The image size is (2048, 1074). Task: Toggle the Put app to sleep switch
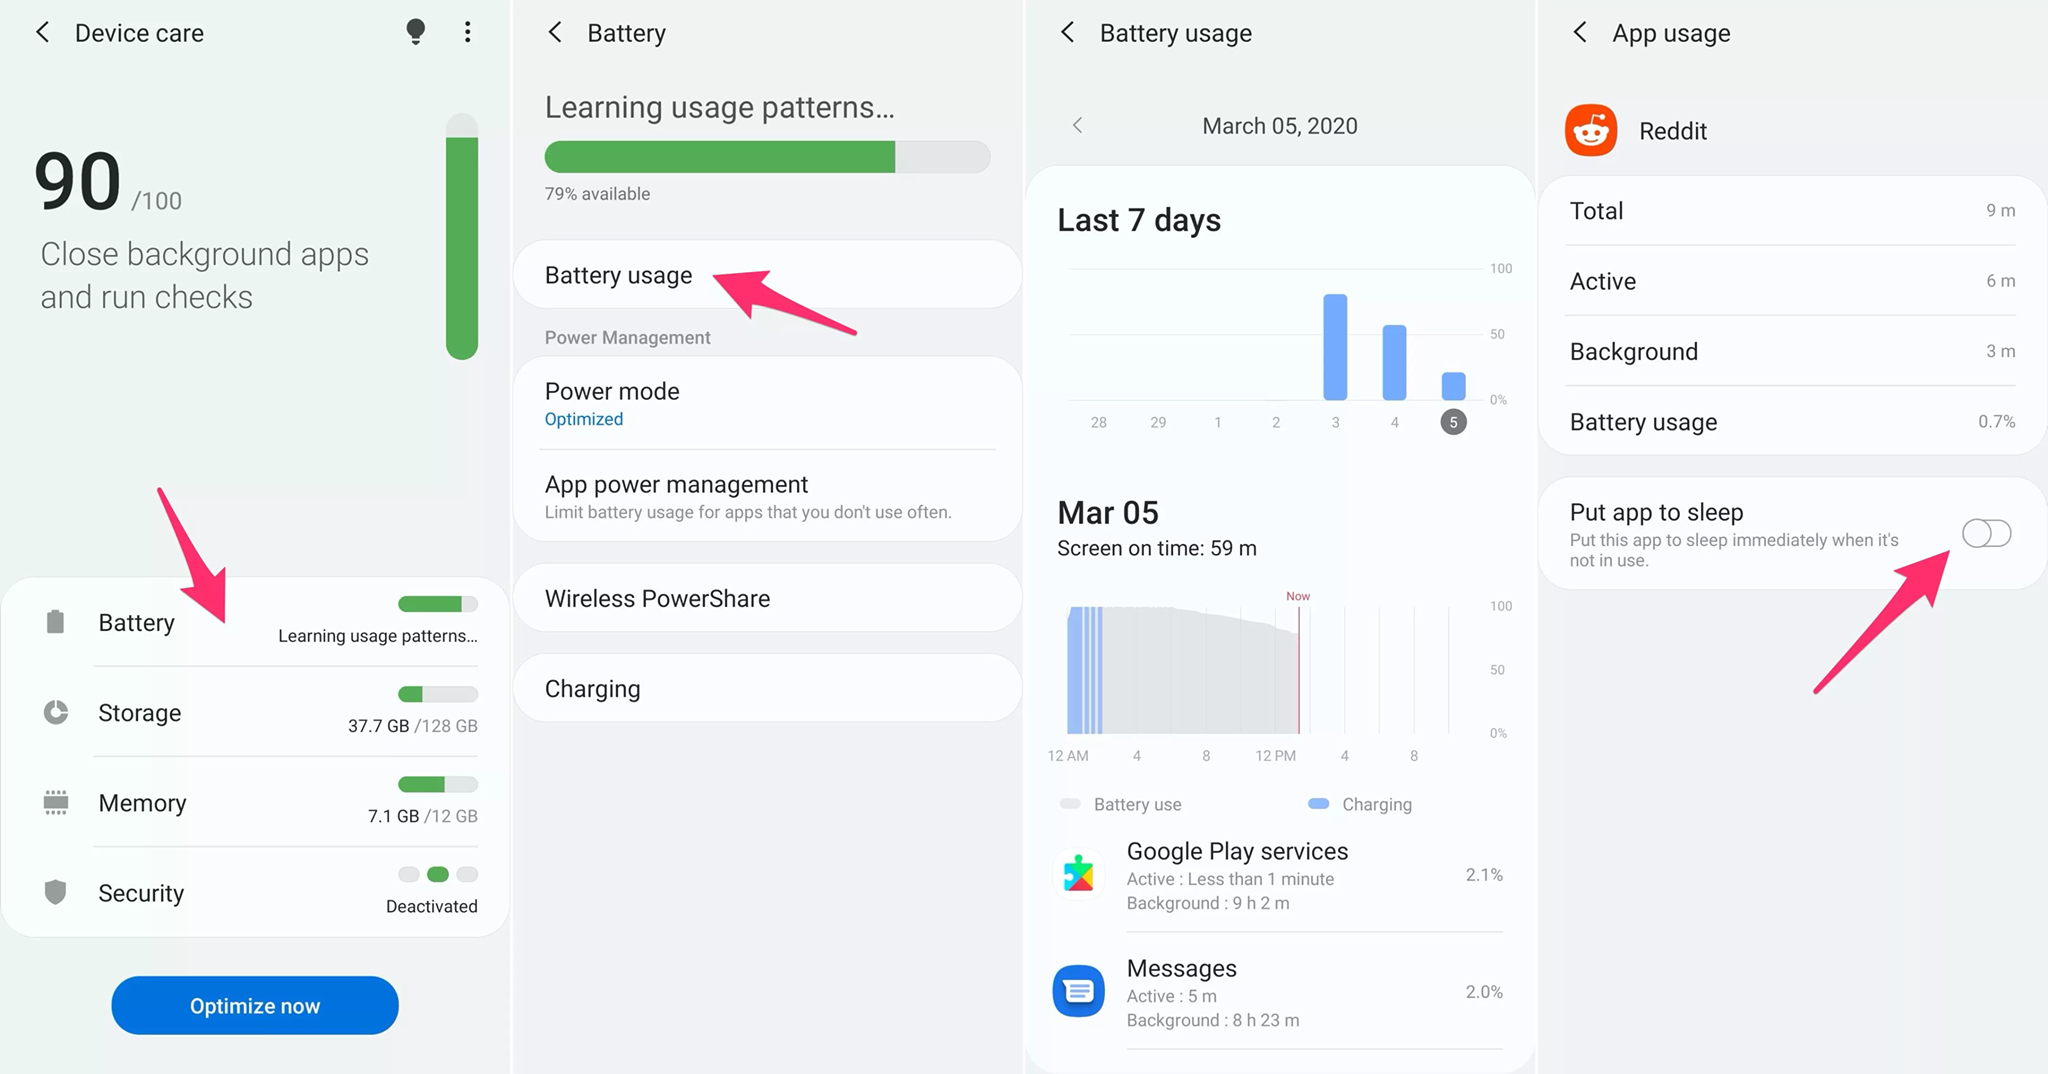click(x=1986, y=533)
